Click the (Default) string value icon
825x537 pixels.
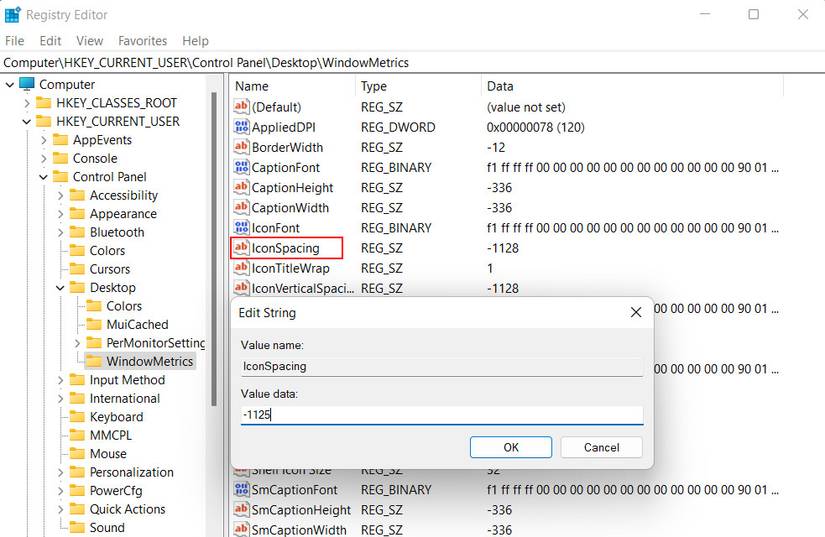point(242,107)
